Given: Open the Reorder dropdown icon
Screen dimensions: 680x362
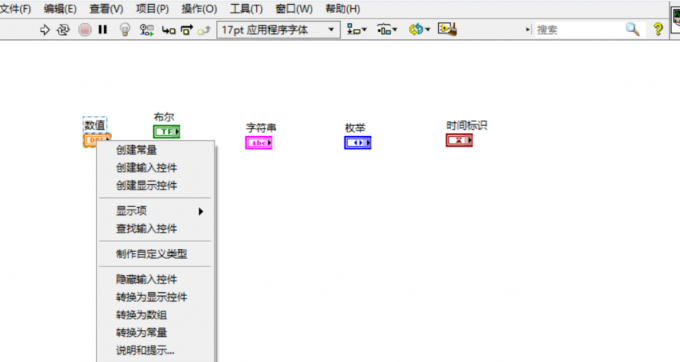Looking at the screenshot, I should coord(419,29).
